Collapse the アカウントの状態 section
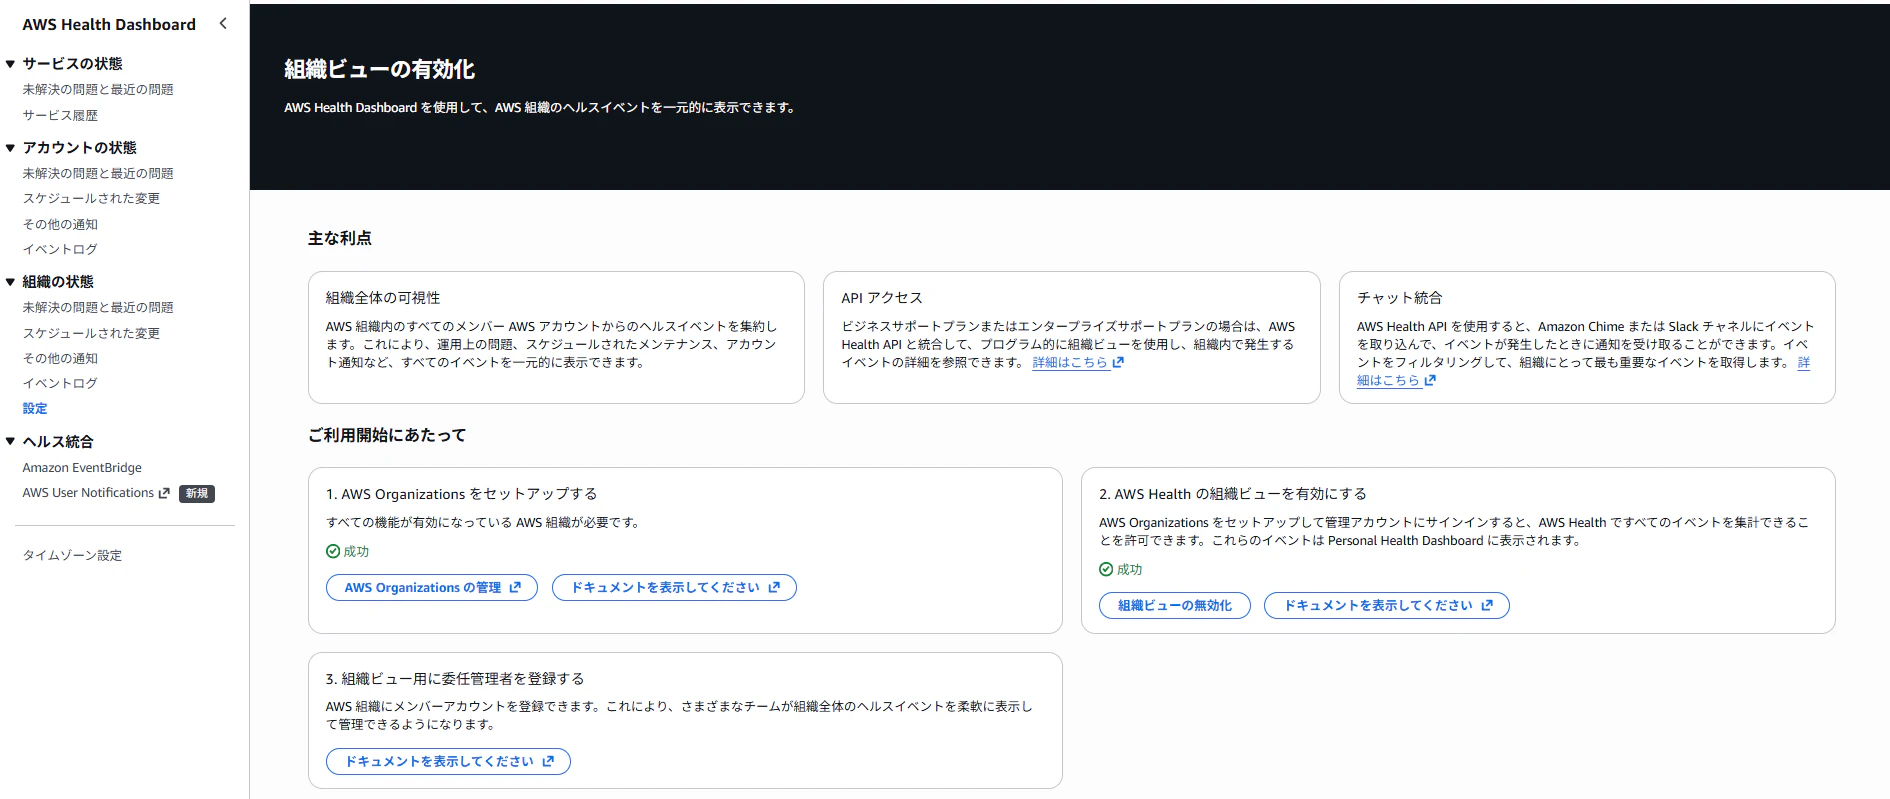Image resolution: width=1890 pixels, height=799 pixels. click(10, 148)
